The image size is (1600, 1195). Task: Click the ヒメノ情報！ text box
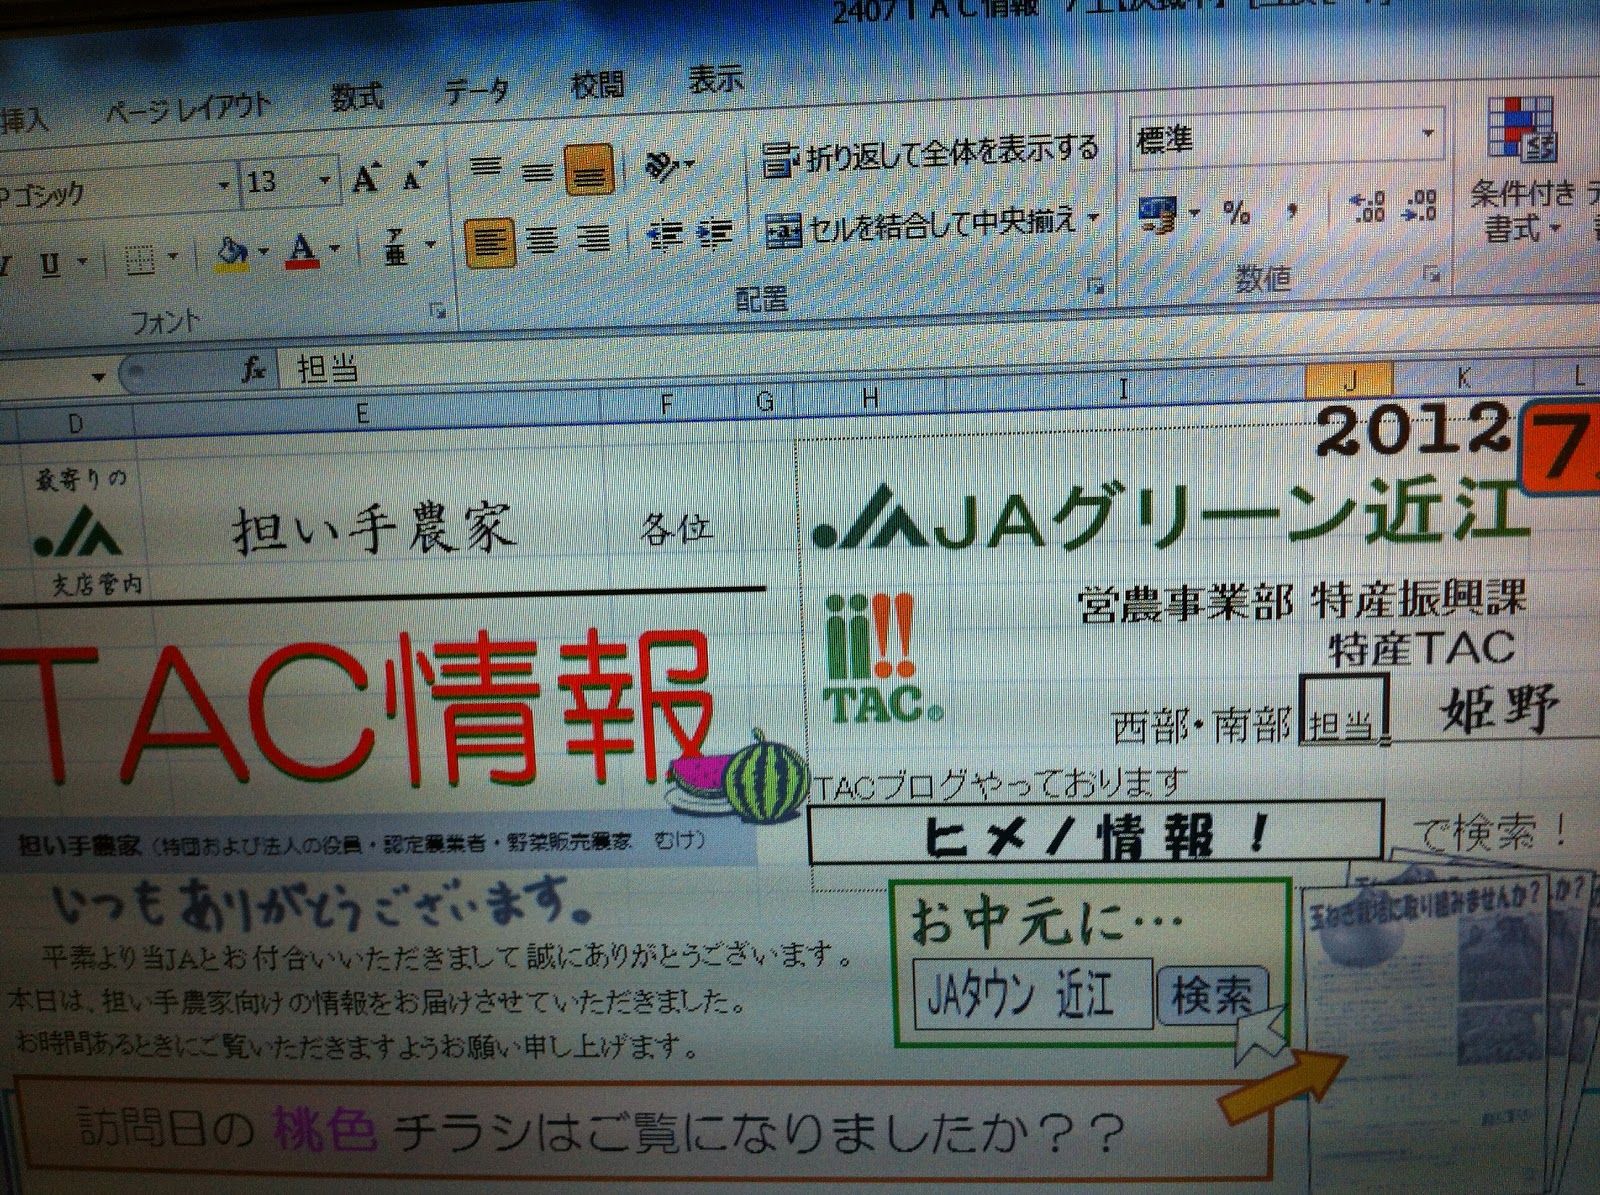(1094, 832)
